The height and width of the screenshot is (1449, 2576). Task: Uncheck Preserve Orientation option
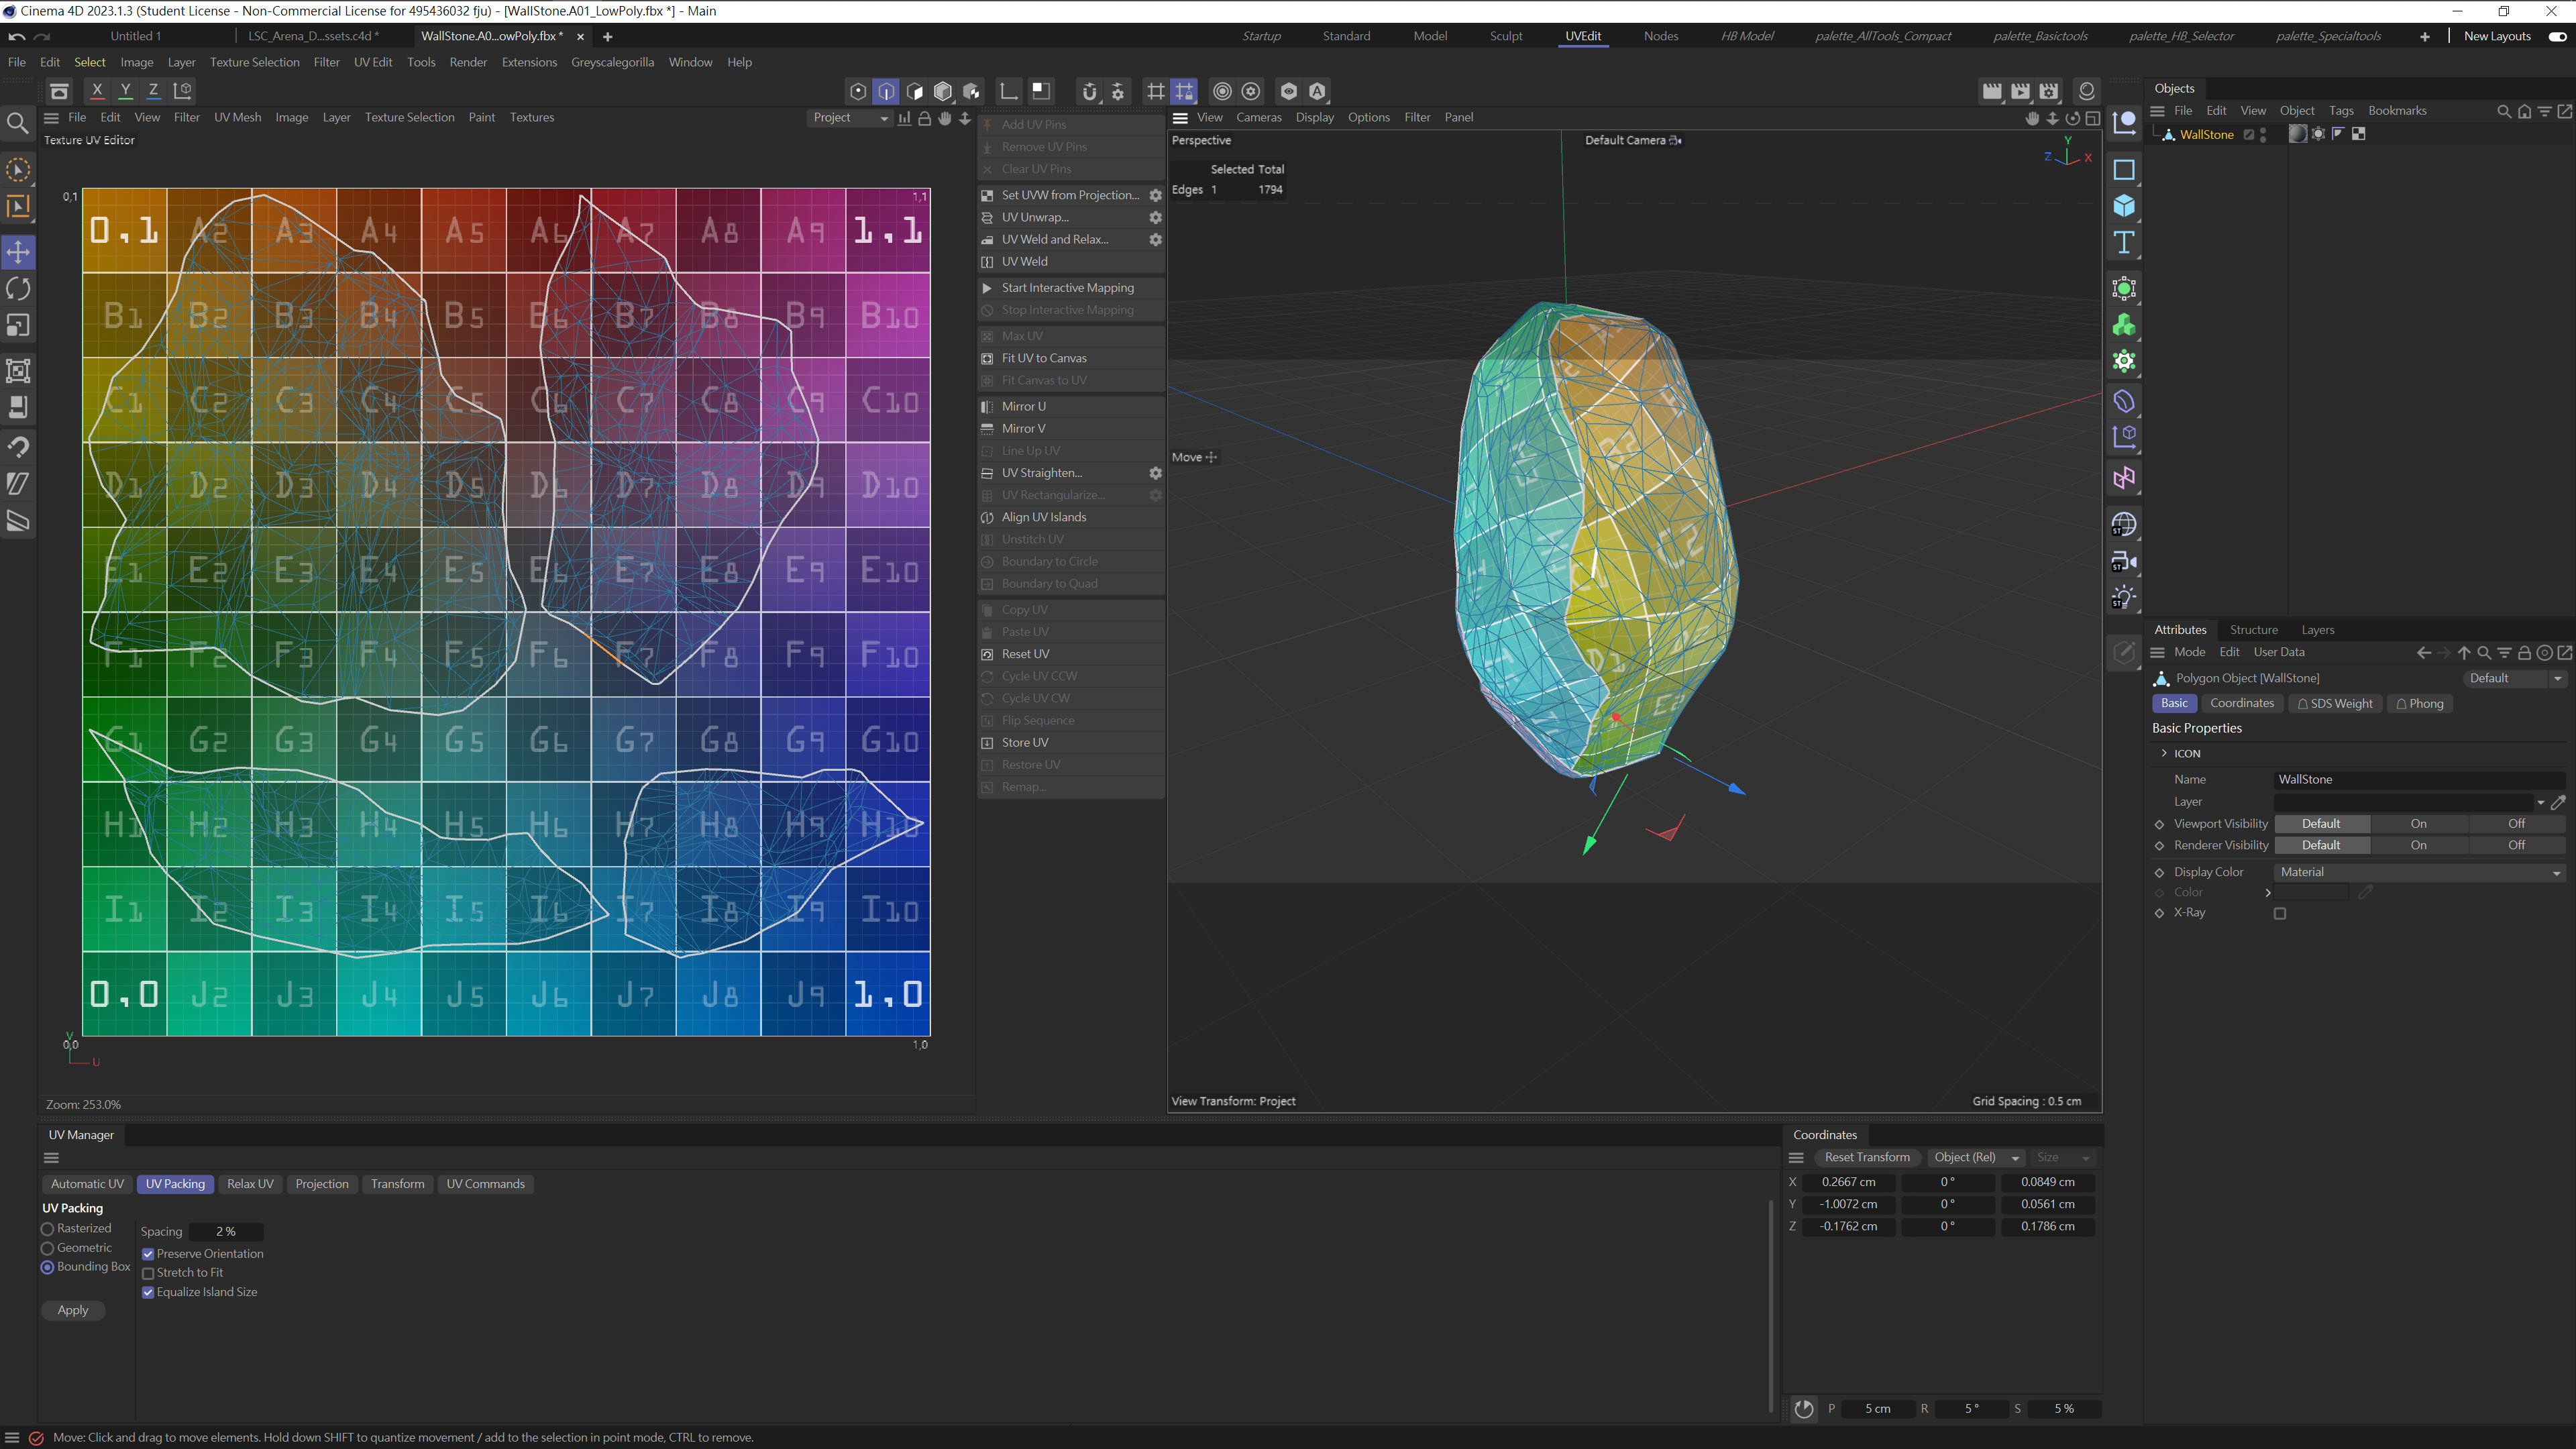pyautogui.click(x=148, y=1254)
